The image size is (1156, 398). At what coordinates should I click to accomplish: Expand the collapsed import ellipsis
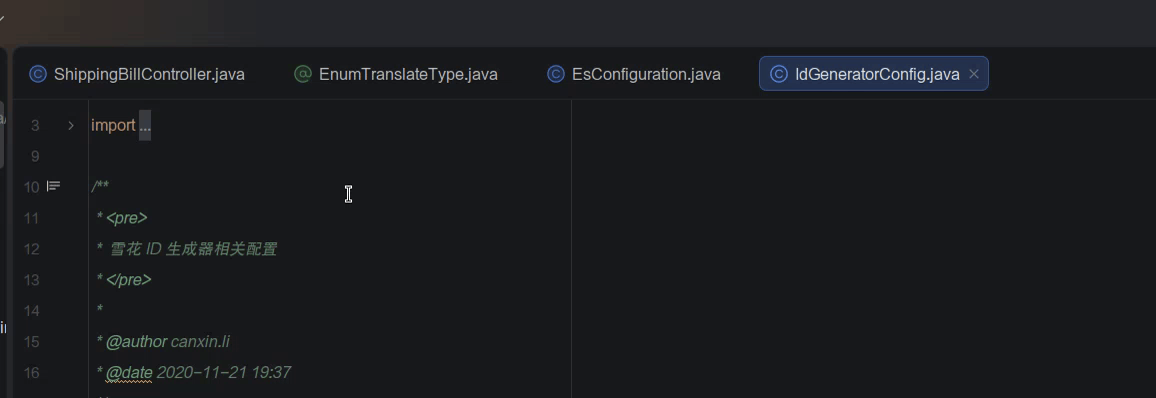144,125
